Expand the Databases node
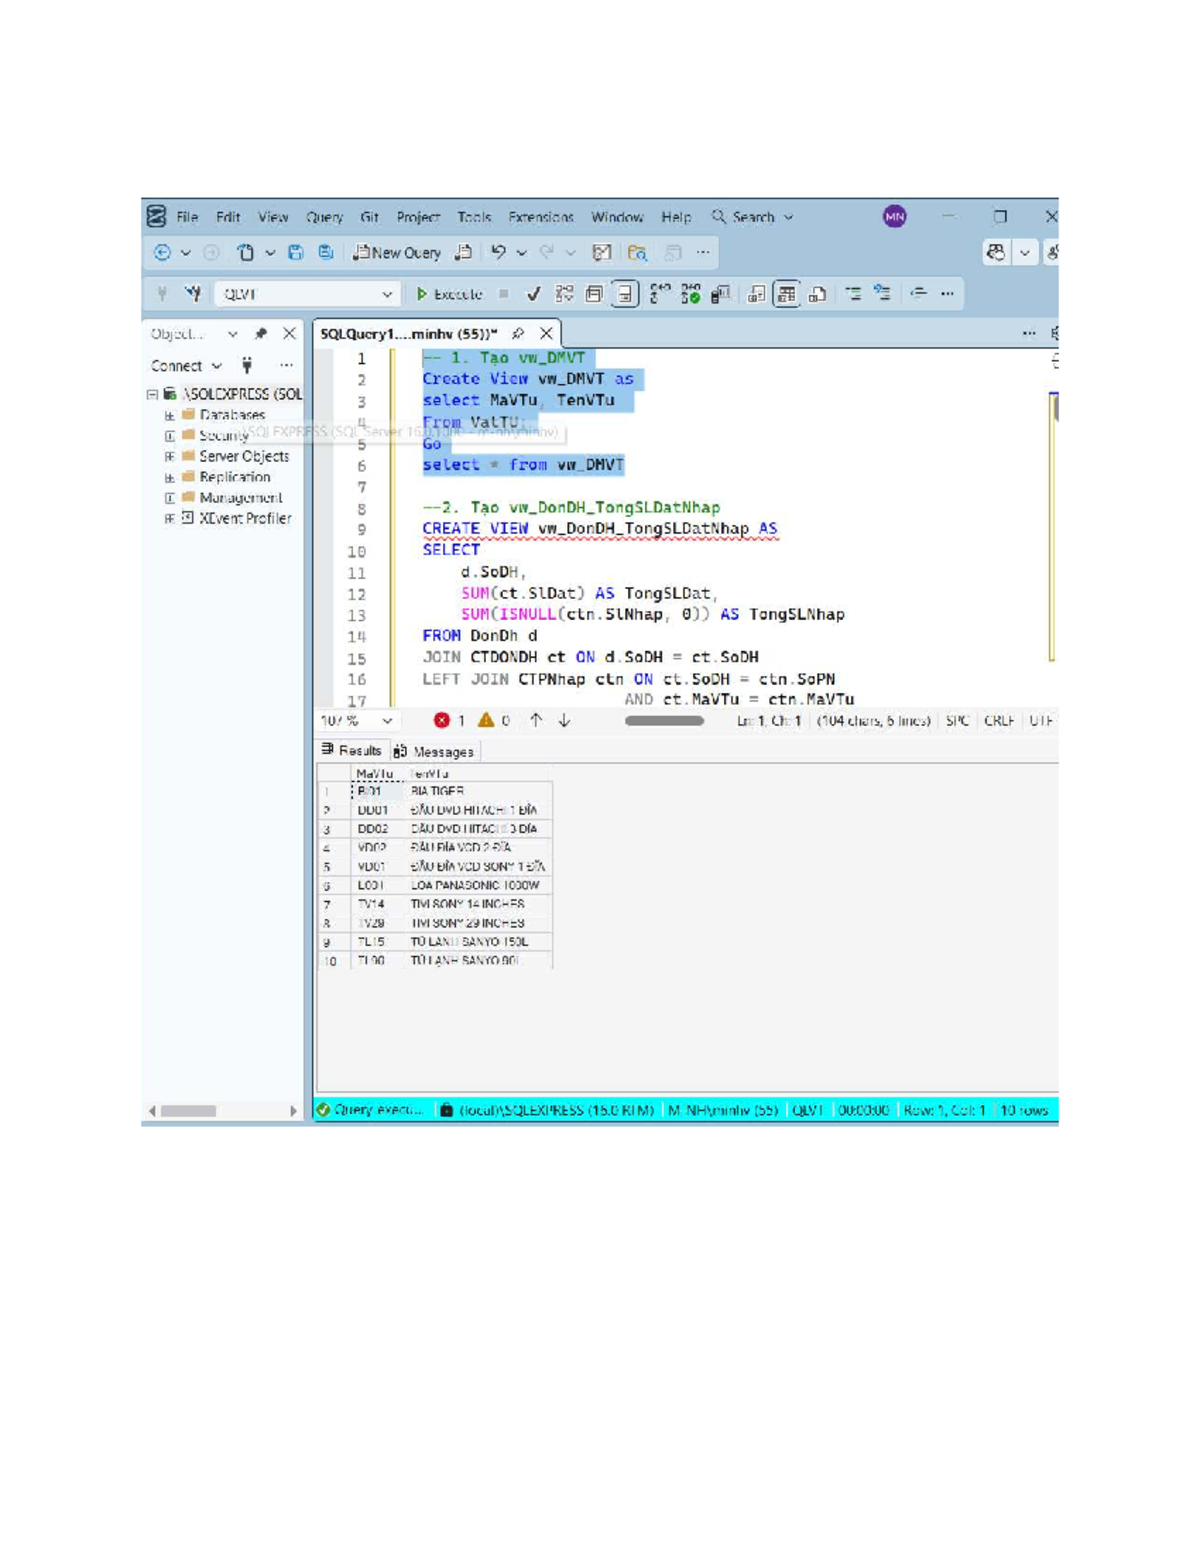This screenshot has height=1553, width=1200. pos(169,415)
